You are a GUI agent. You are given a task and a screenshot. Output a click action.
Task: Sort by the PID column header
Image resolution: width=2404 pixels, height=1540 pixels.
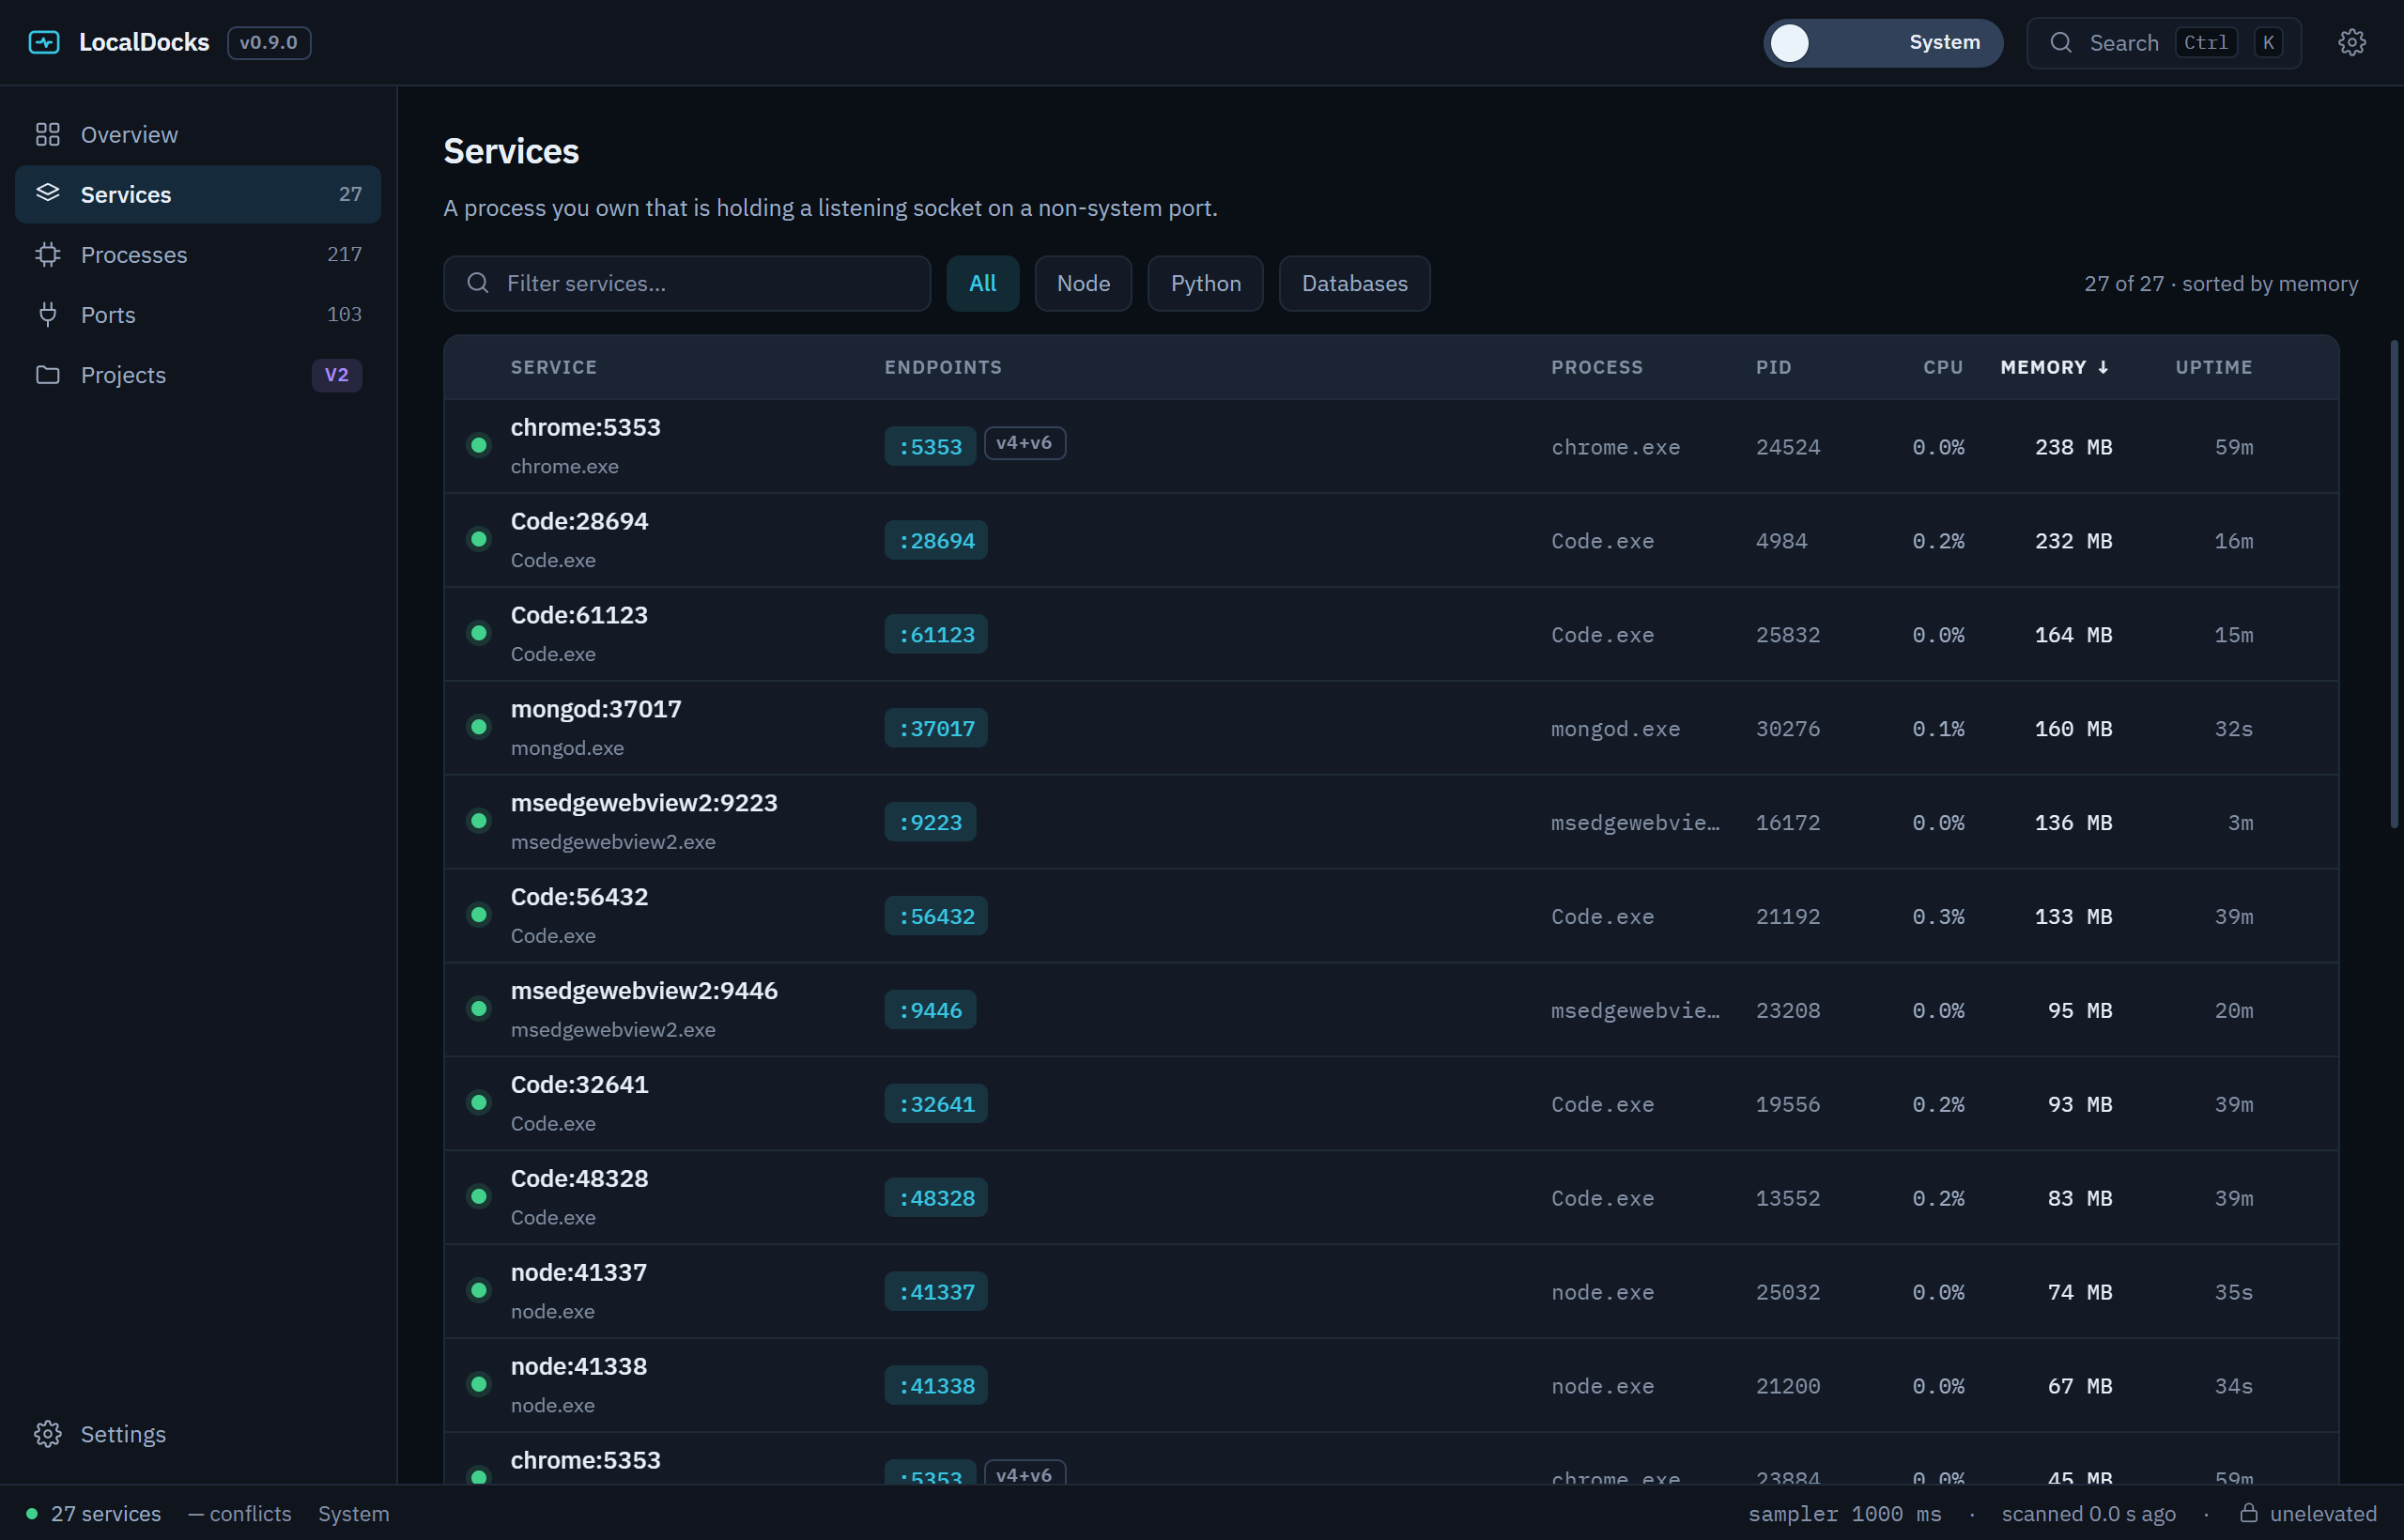click(1773, 367)
